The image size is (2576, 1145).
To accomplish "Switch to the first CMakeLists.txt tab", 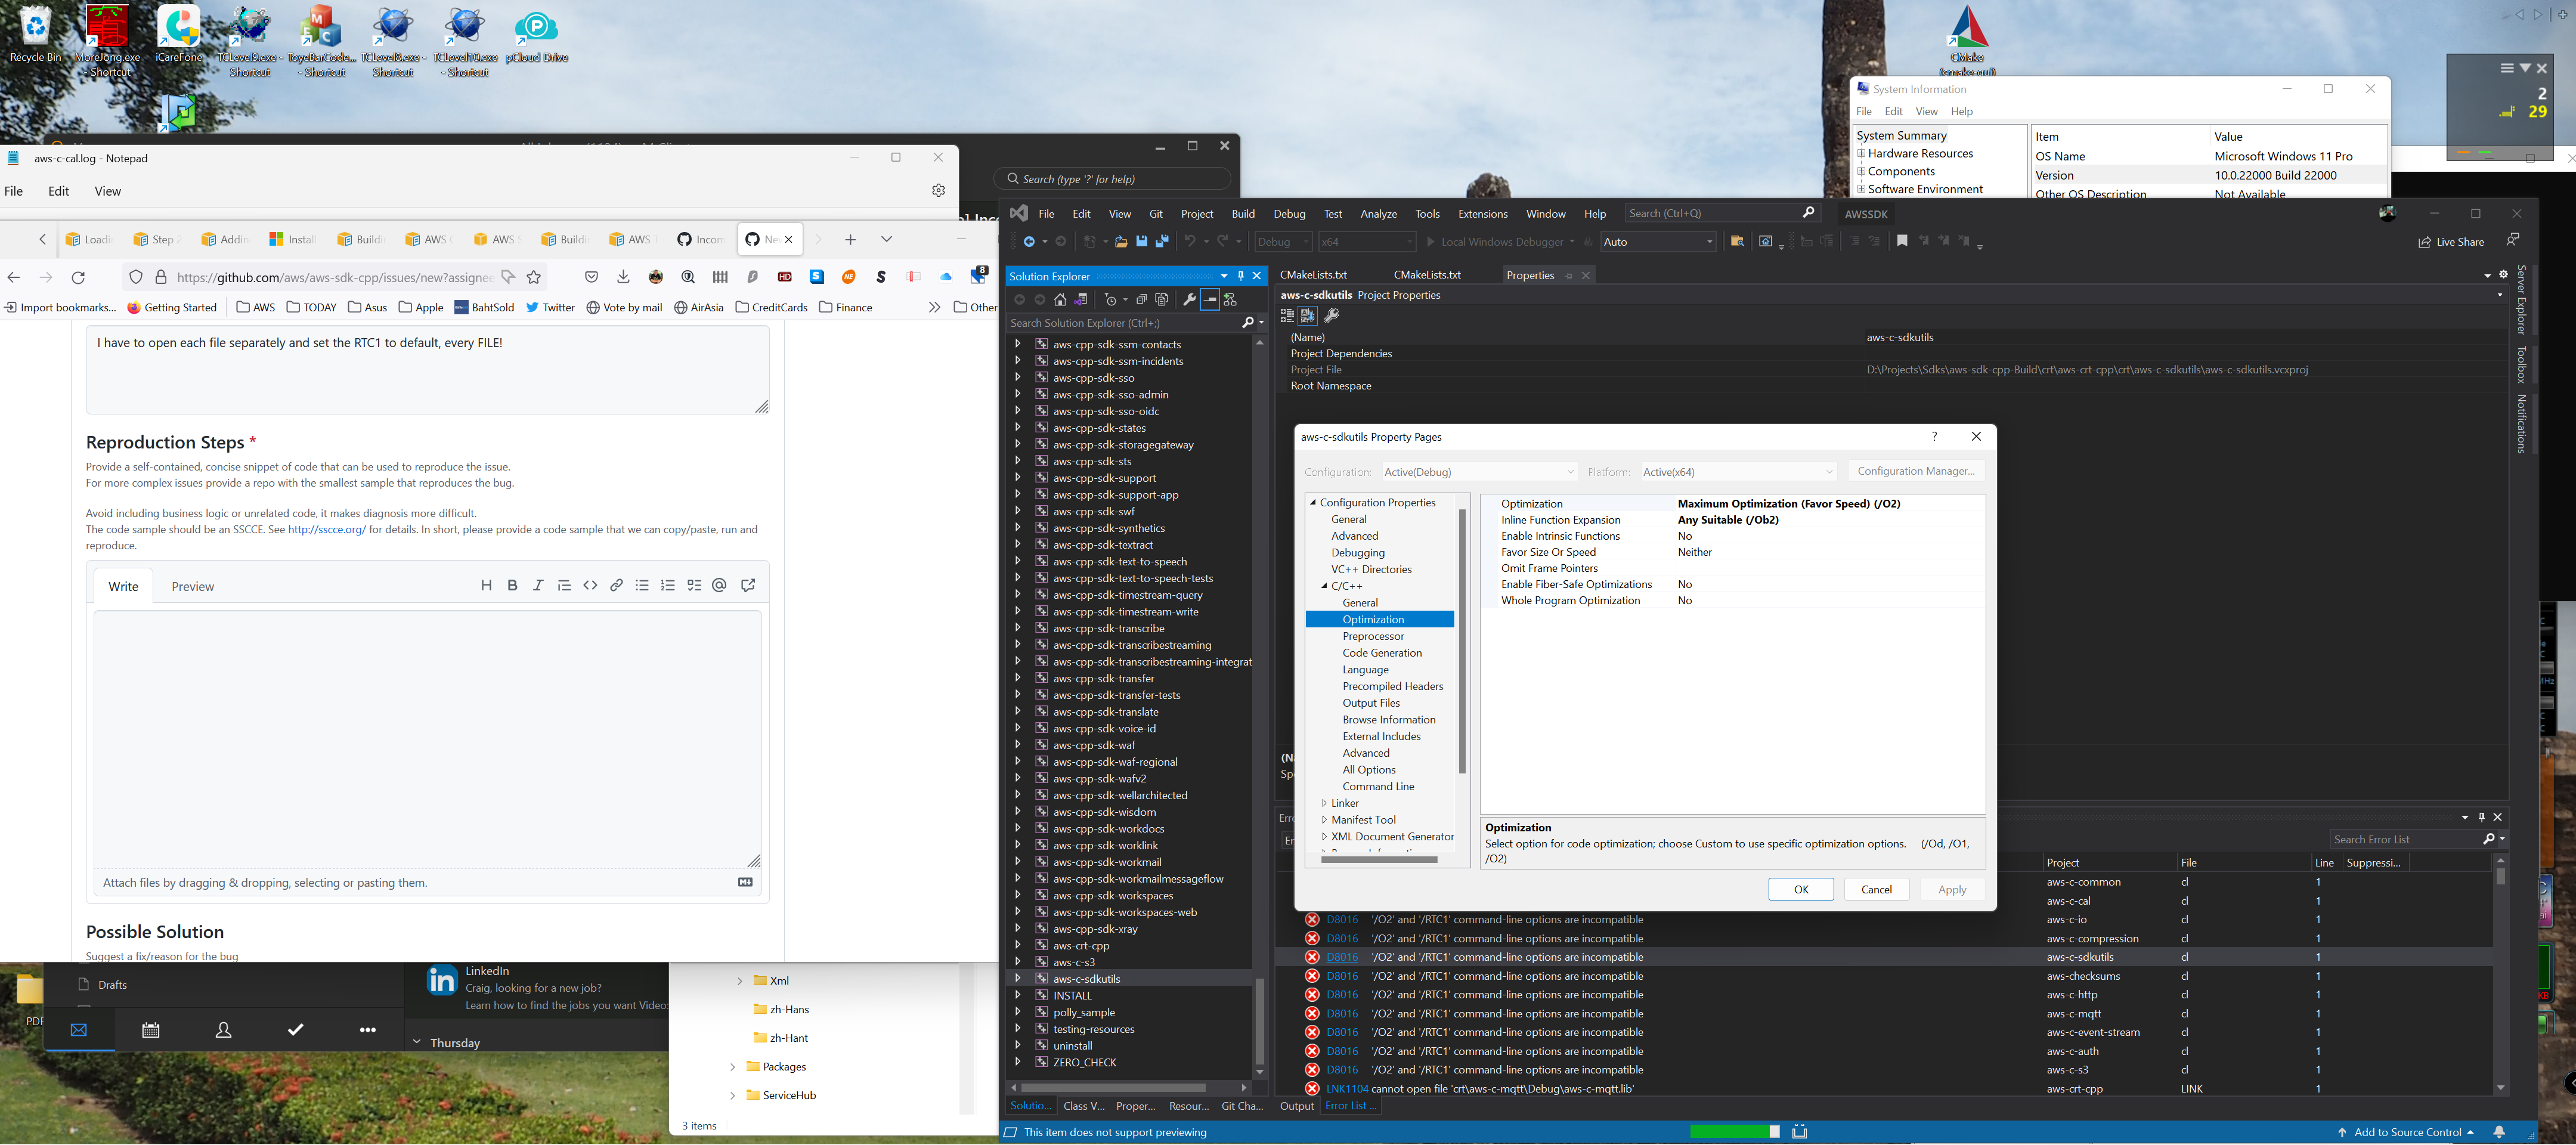I will (1315, 274).
